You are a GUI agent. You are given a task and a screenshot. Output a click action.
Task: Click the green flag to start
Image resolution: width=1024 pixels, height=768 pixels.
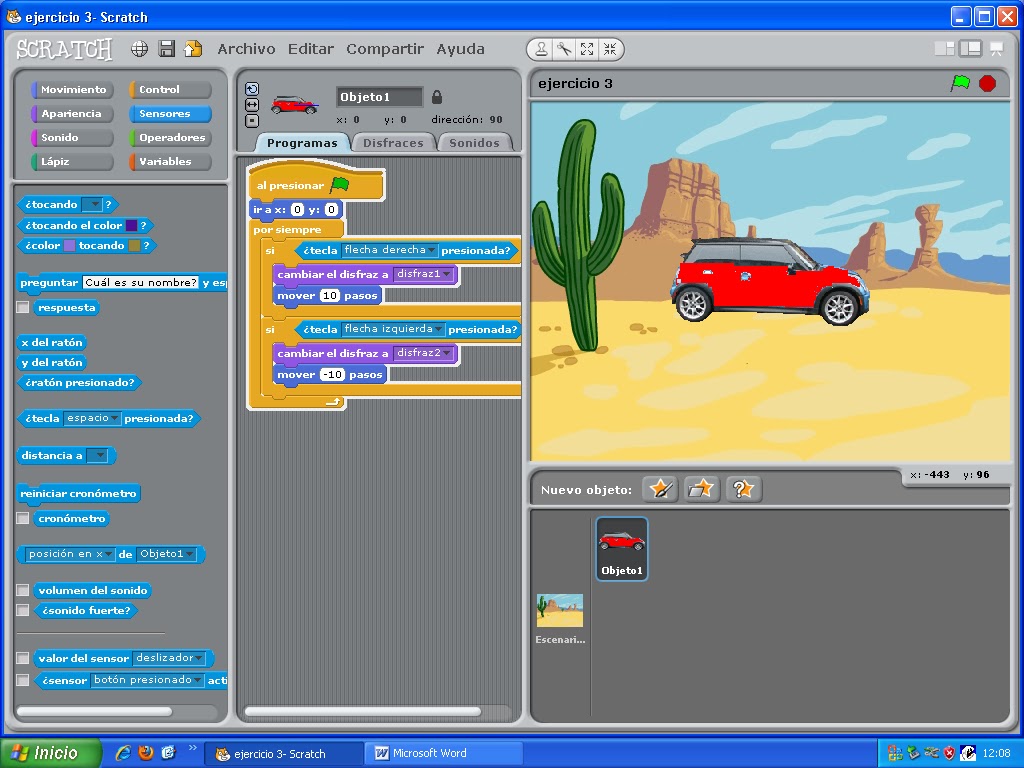[x=960, y=83]
